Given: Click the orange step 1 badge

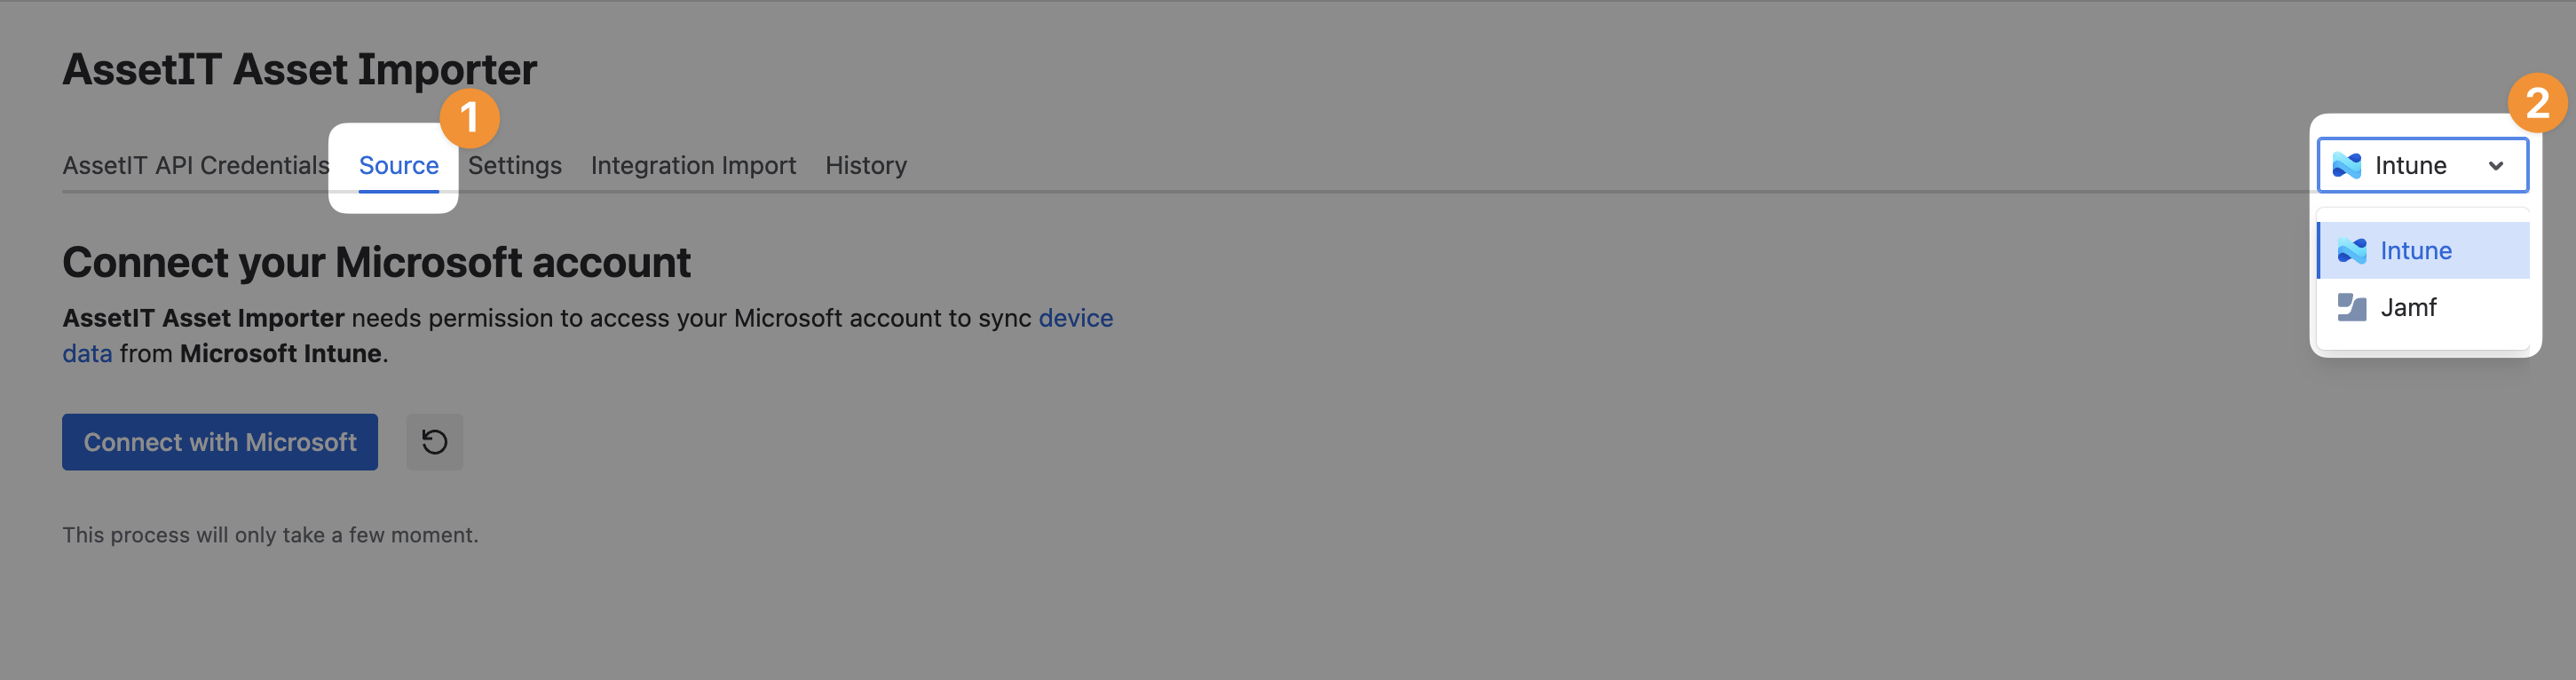Looking at the screenshot, I should pos(469,118).
